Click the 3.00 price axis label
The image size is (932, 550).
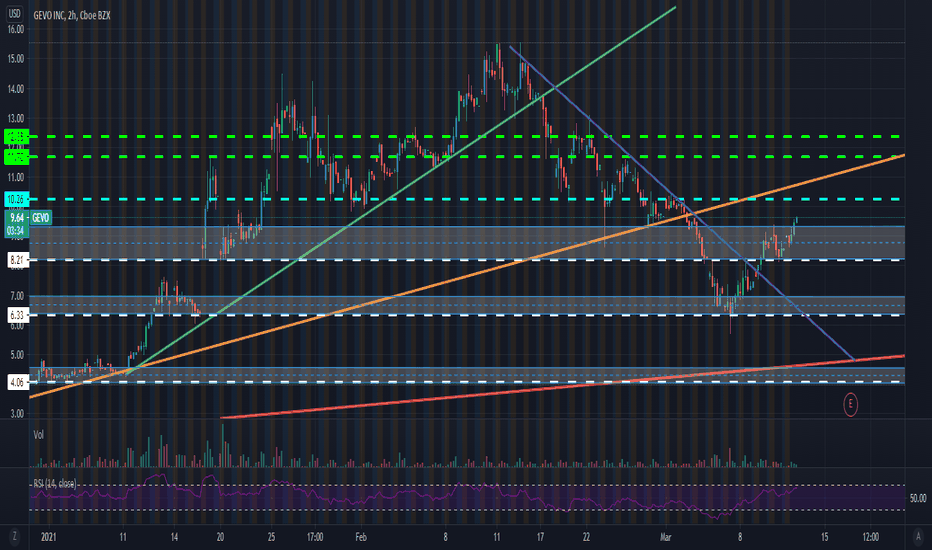[x=17, y=414]
